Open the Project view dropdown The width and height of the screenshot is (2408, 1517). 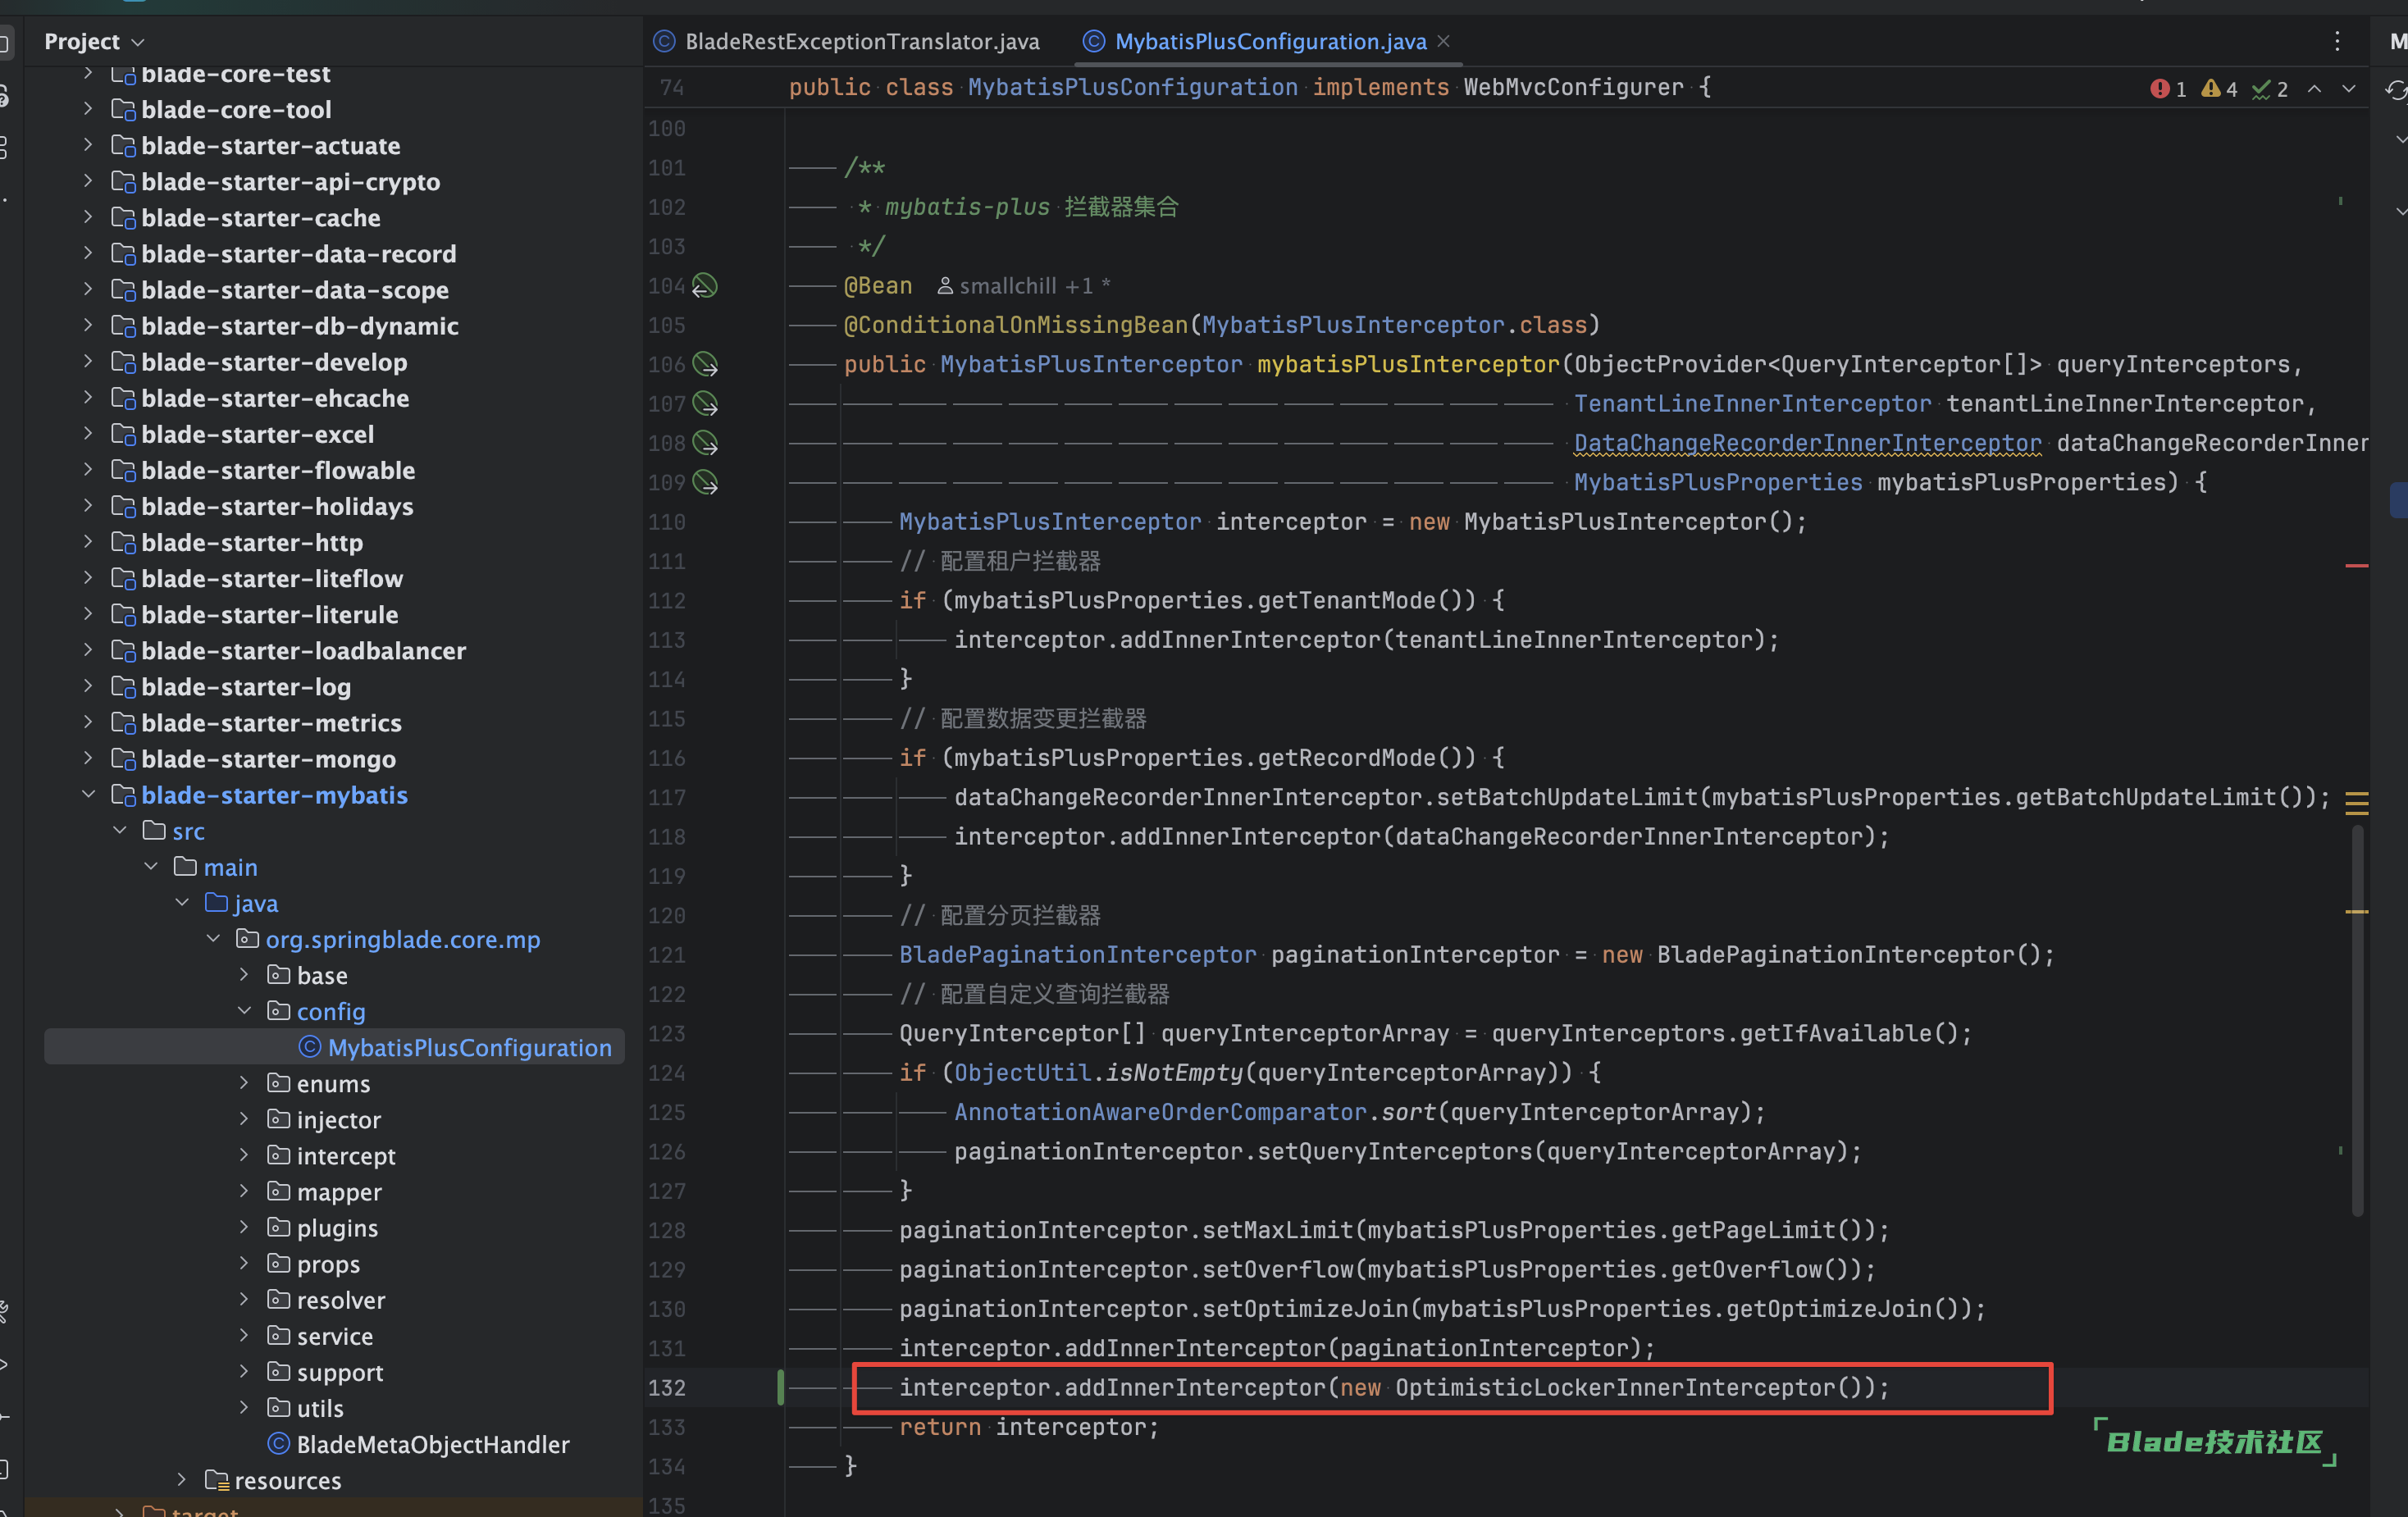pos(95,41)
